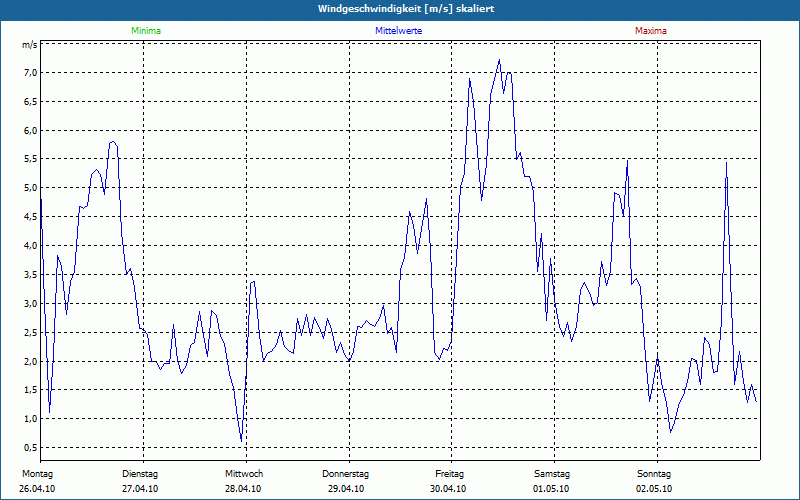Click the chart title Windgeschwindigkeit [m/s] skaliert
800x500 pixels.
(406, 9)
